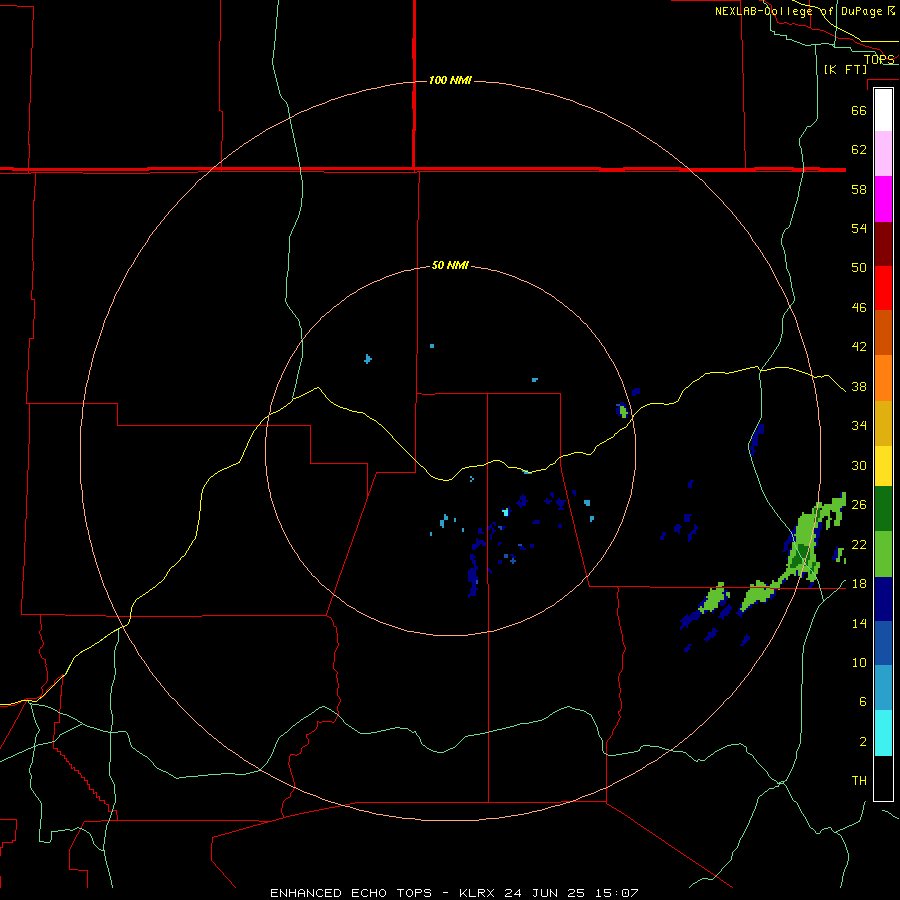This screenshot has width=900, height=900.
Task: Click the [K FT] units label
Action: tap(845, 69)
